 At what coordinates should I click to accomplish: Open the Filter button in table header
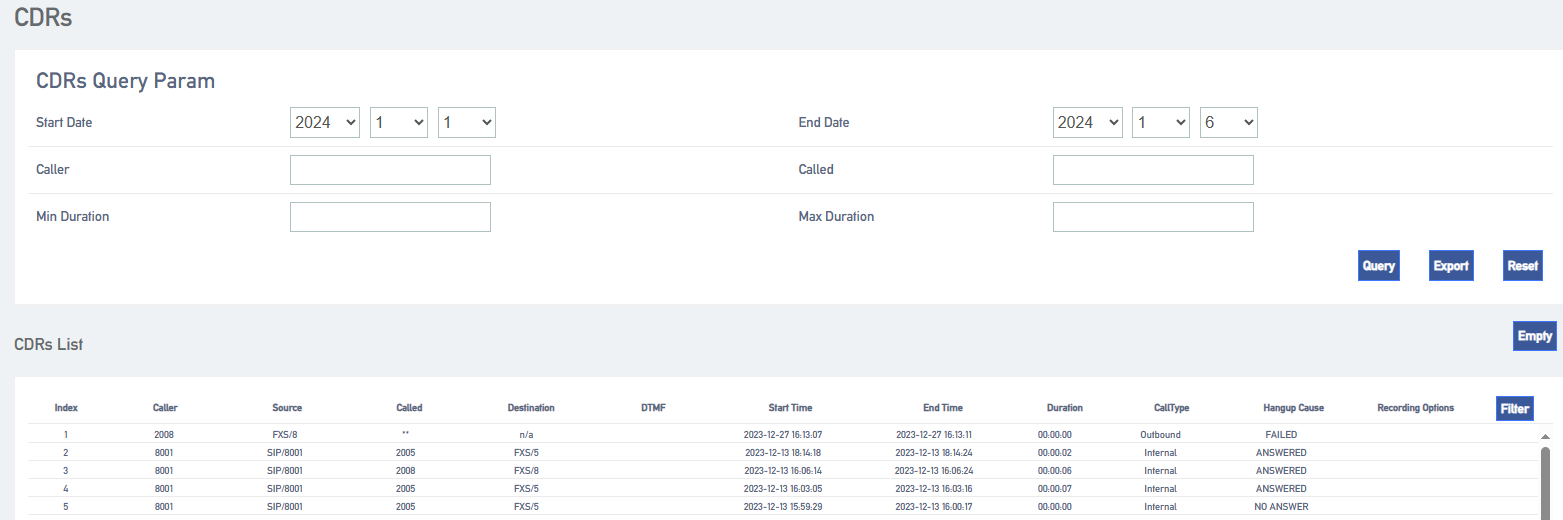[x=1515, y=408]
